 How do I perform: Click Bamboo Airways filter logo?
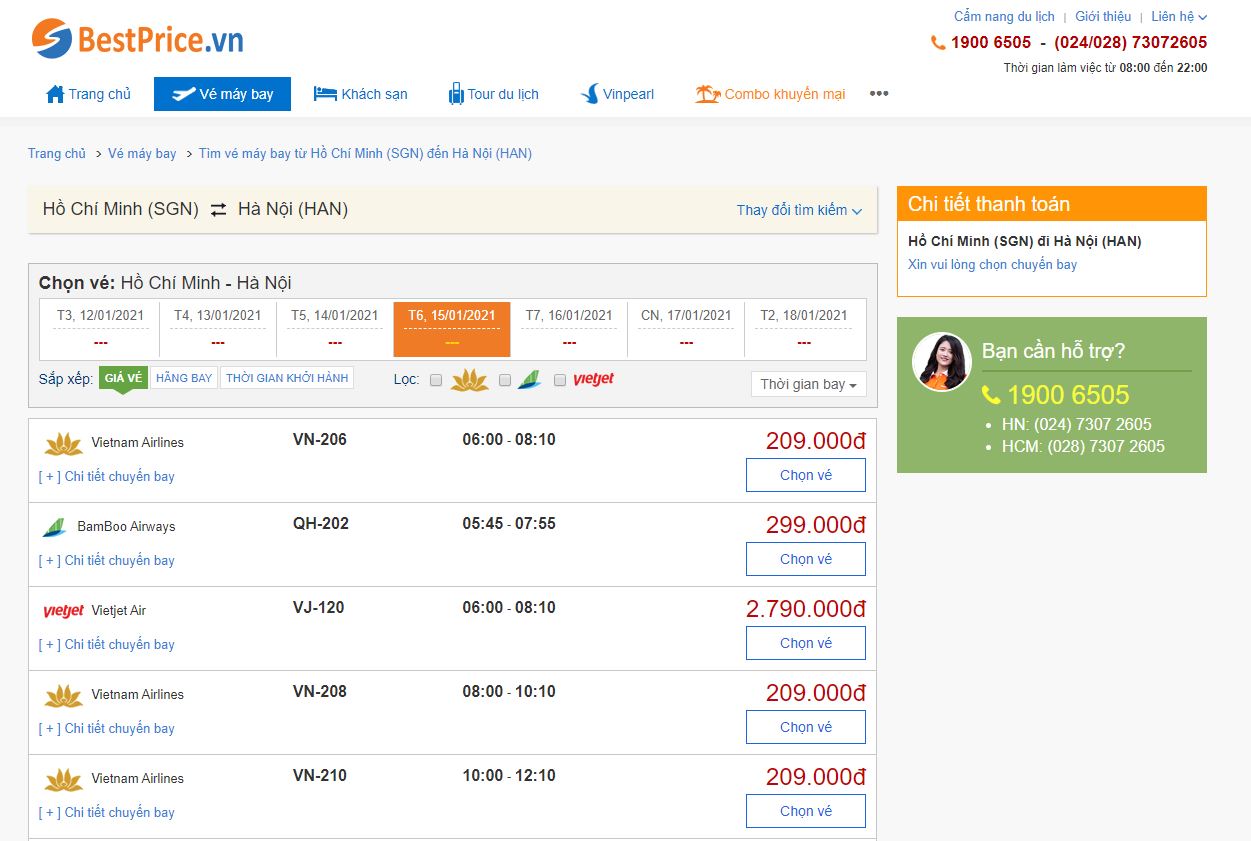point(529,380)
